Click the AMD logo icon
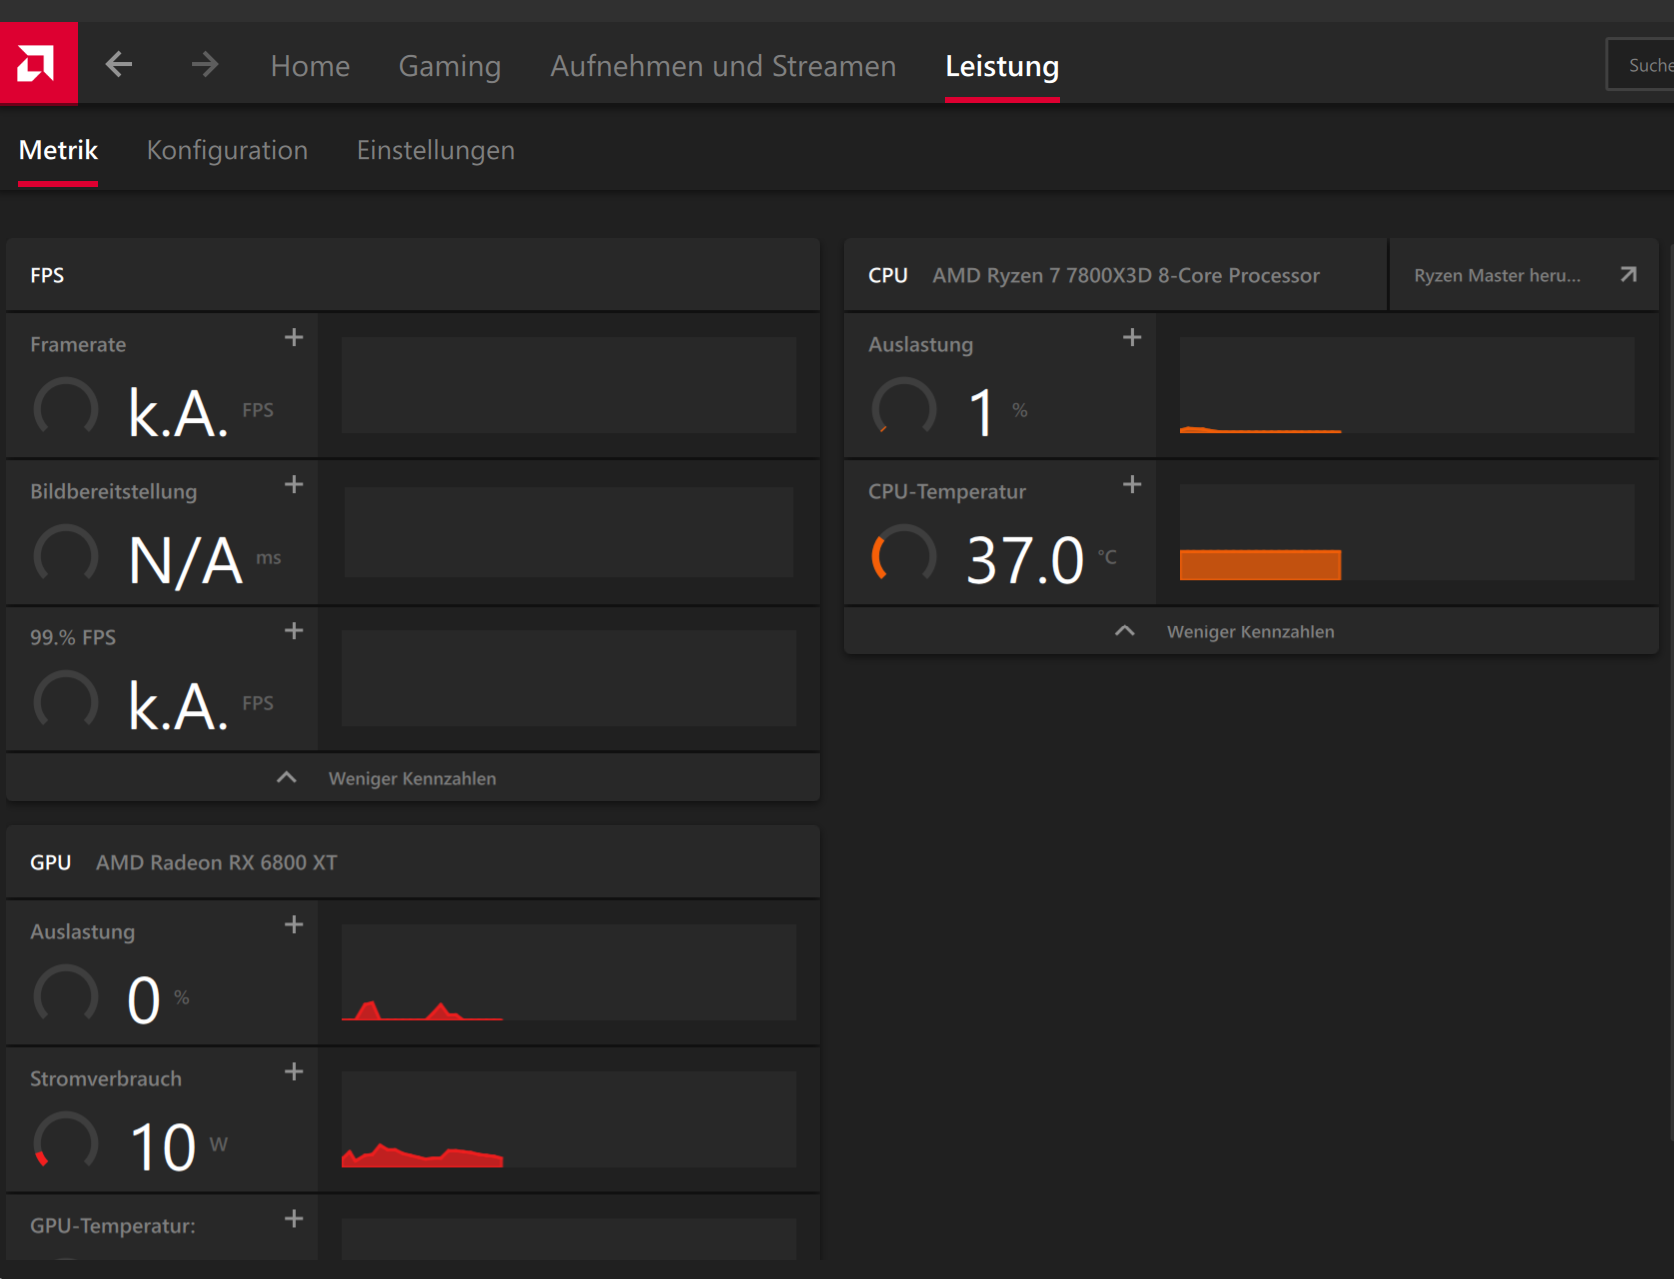 [38, 64]
